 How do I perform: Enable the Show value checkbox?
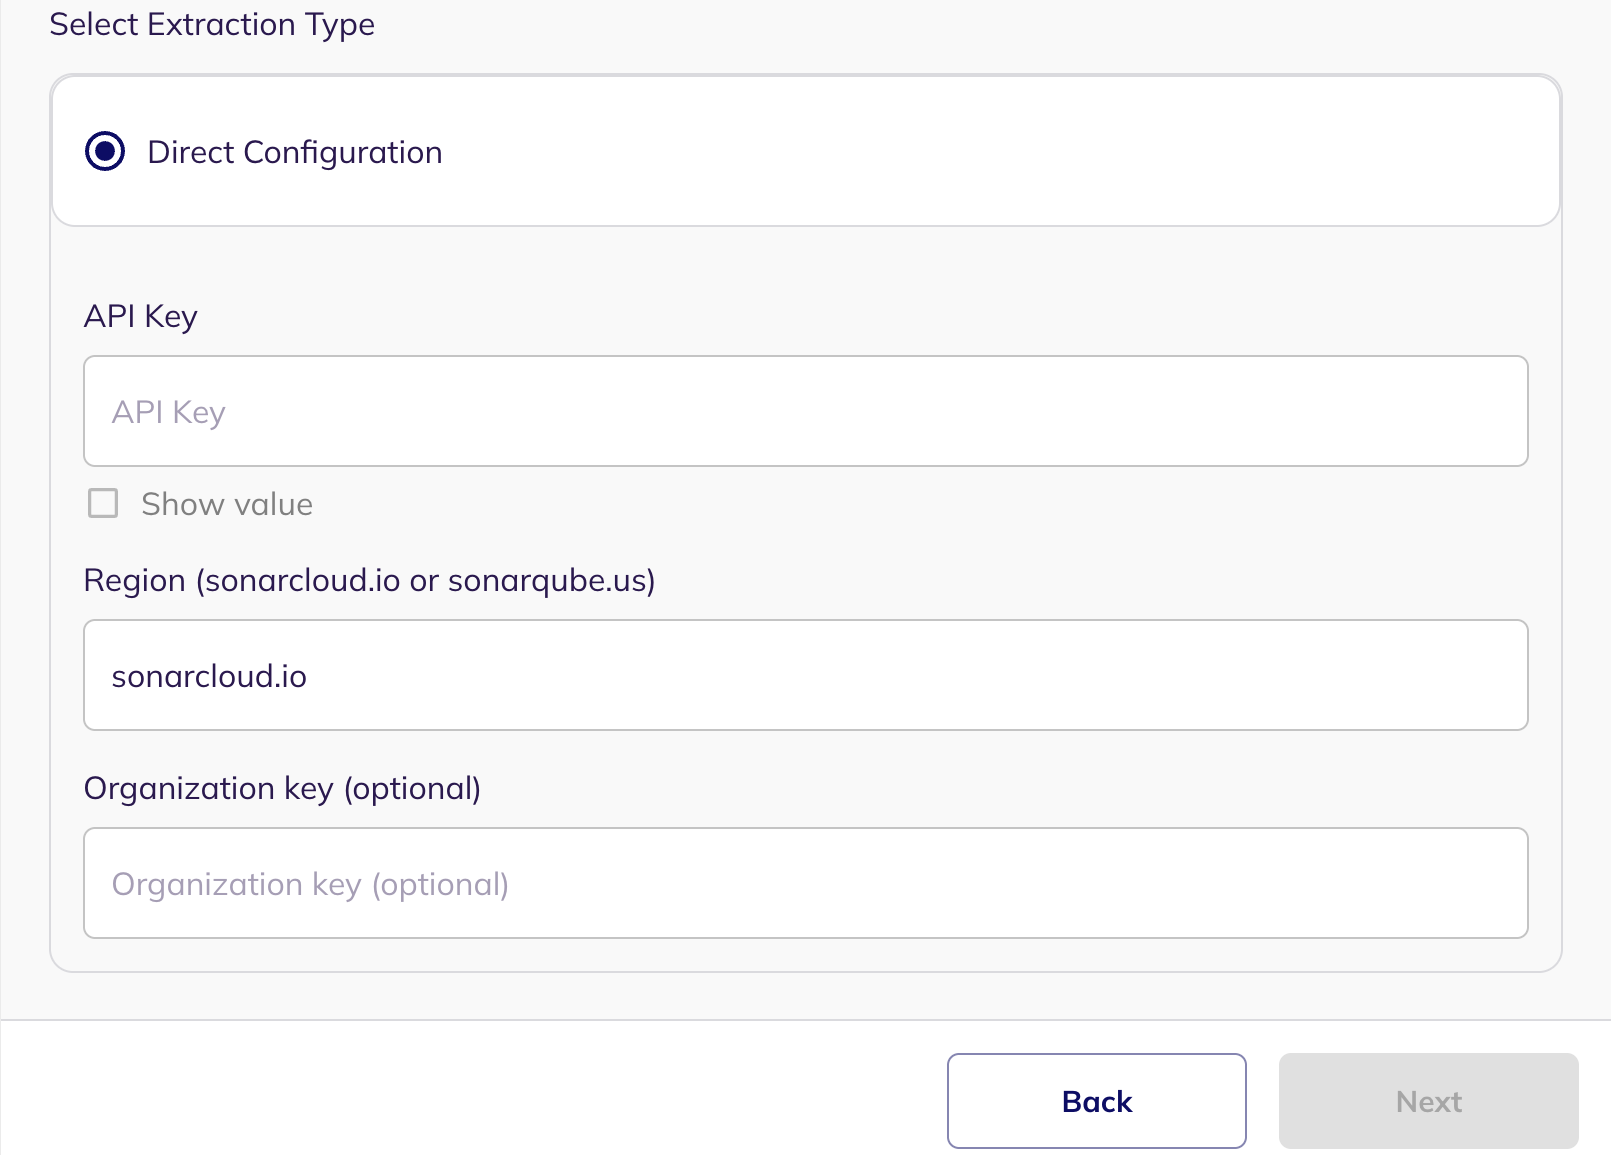coord(103,503)
